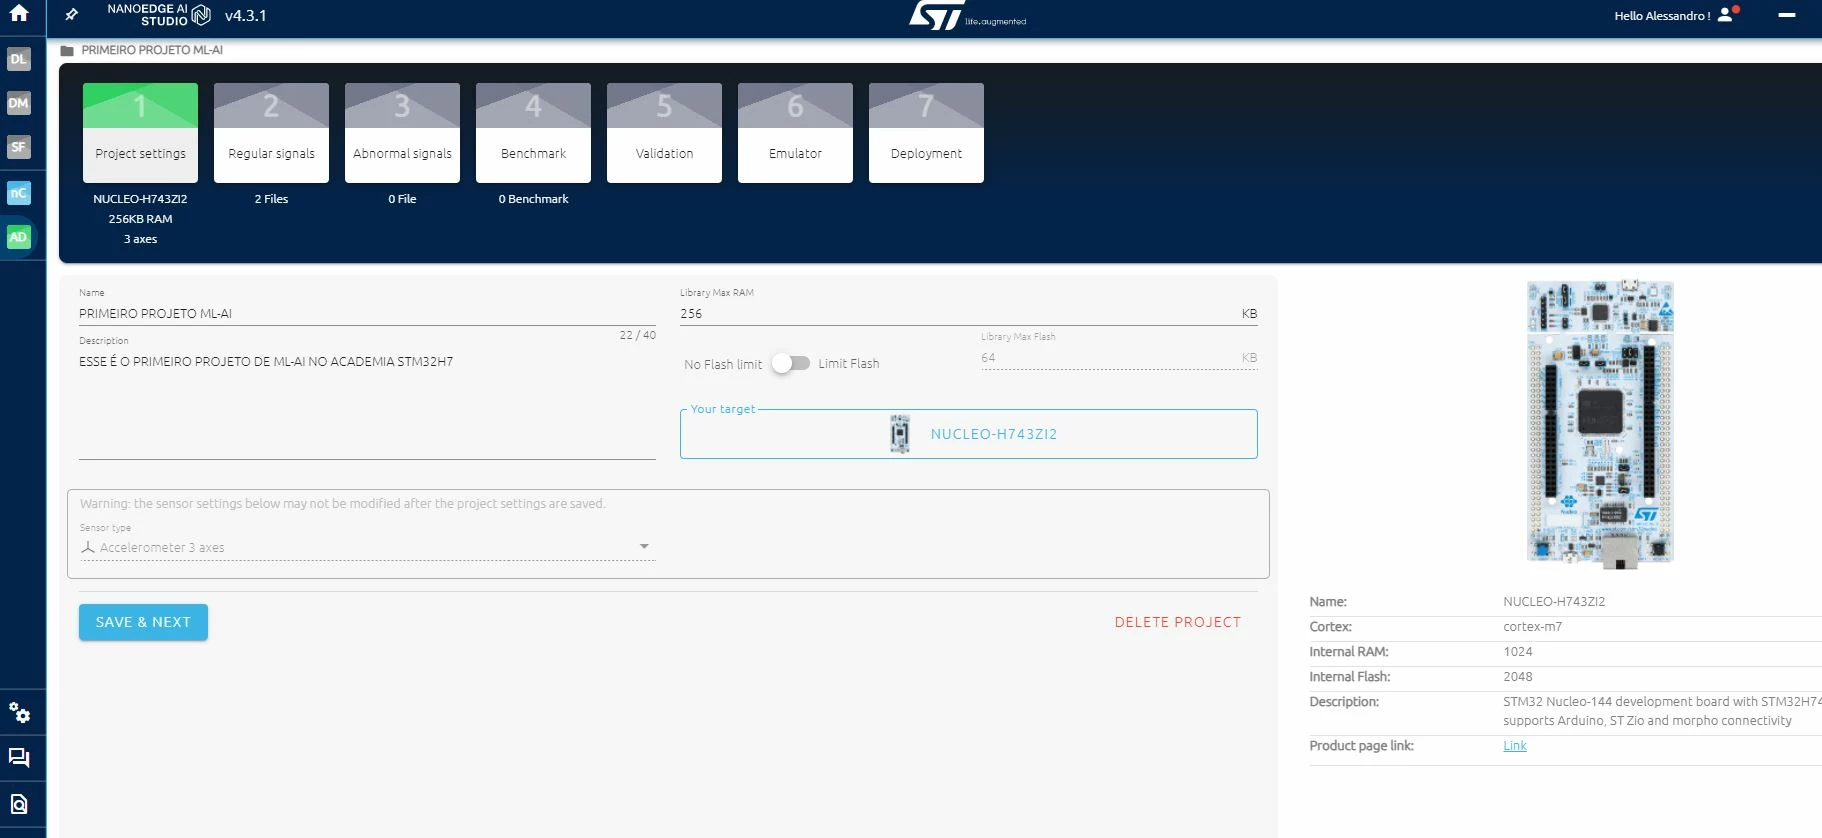Go to step 4 Benchmark

pyautogui.click(x=533, y=133)
